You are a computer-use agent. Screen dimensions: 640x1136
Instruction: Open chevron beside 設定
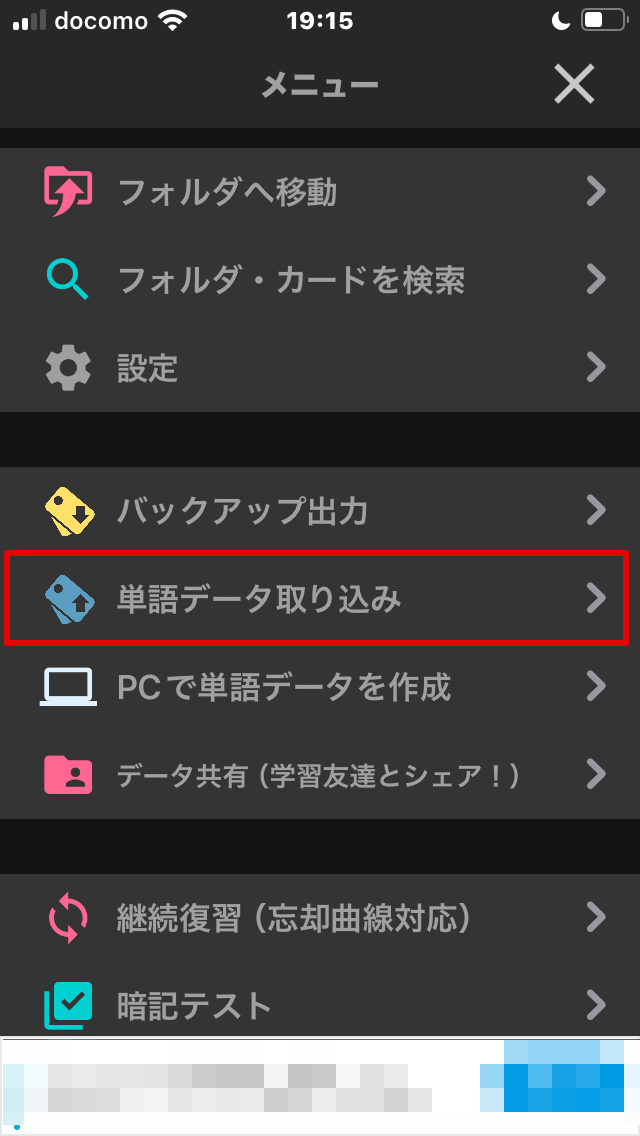pyautogui.click(x=596, y=367)
